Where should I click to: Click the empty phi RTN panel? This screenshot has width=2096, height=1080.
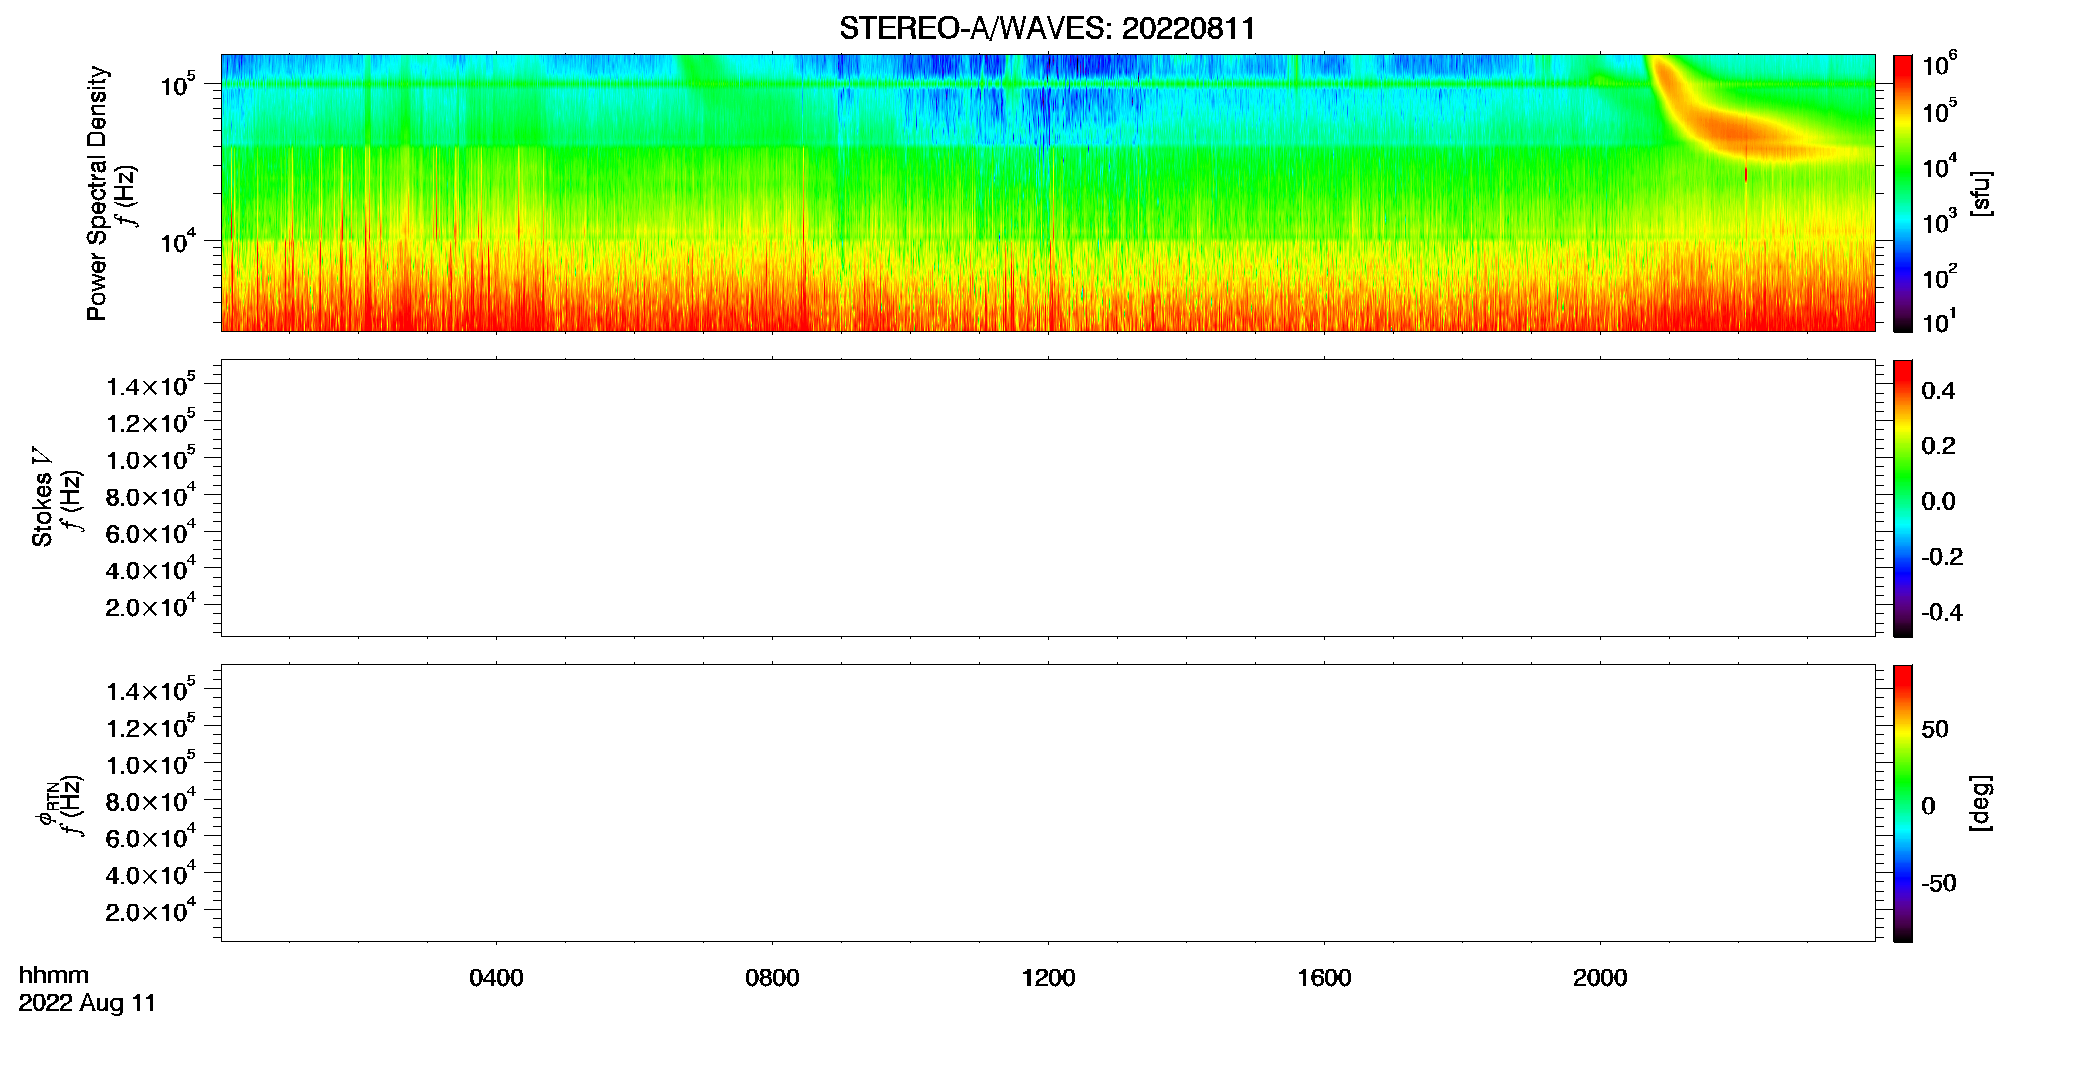point(1048,803)
